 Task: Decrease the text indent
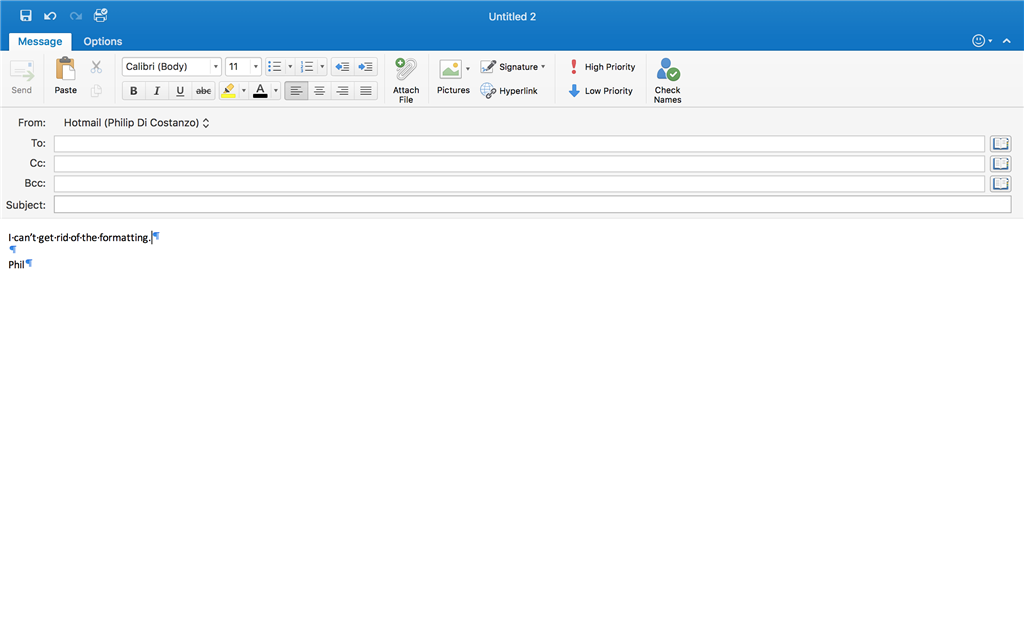point(342,67)
